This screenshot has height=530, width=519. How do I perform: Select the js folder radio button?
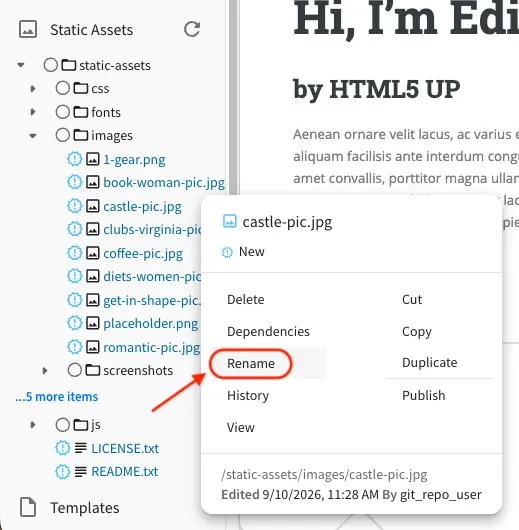[63, 425]
